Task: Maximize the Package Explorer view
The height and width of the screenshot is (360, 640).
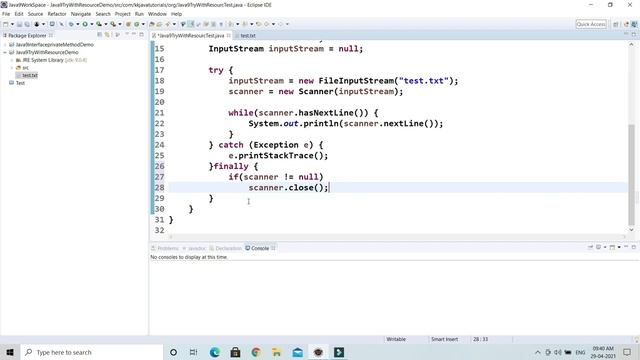Action: pos(142,35)
